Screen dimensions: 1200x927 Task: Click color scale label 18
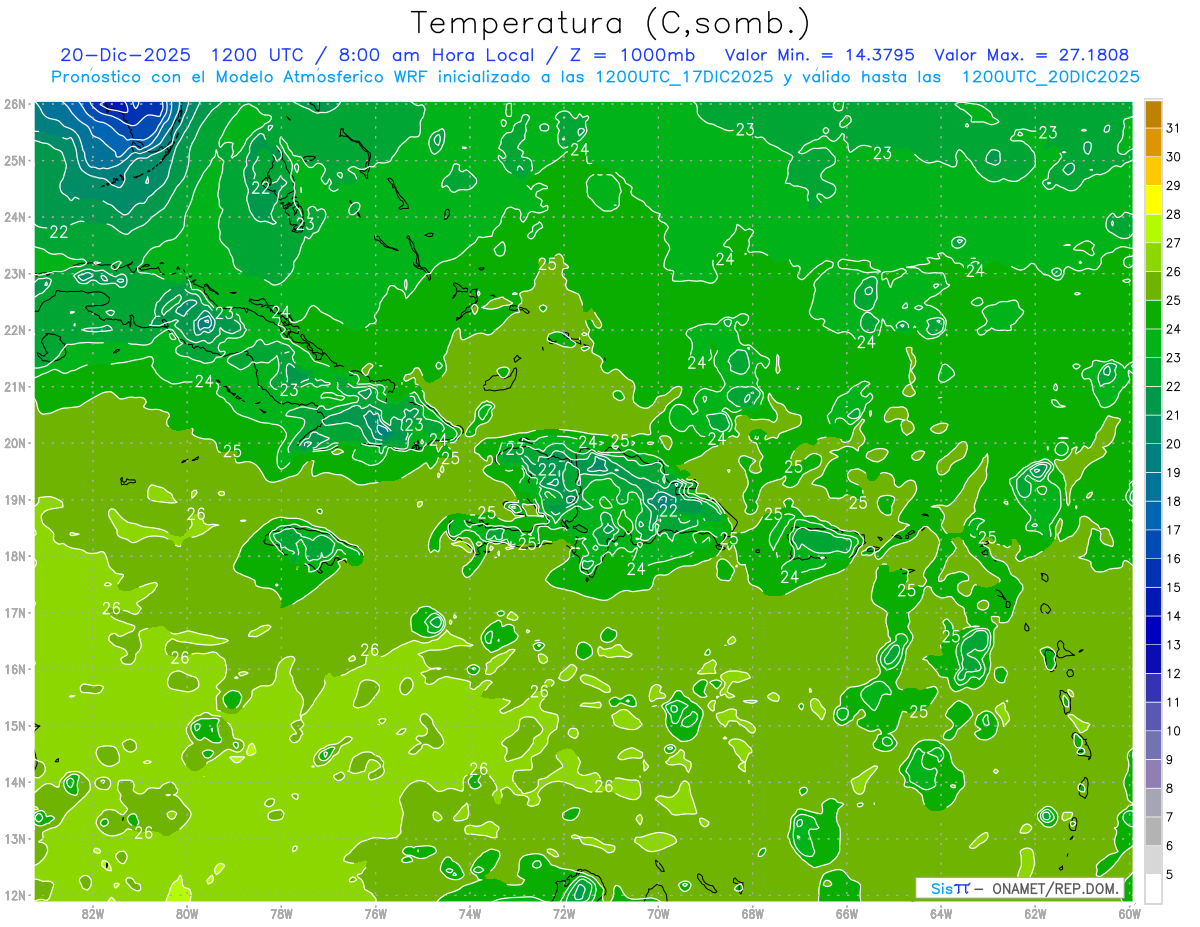coord(1173,501)
